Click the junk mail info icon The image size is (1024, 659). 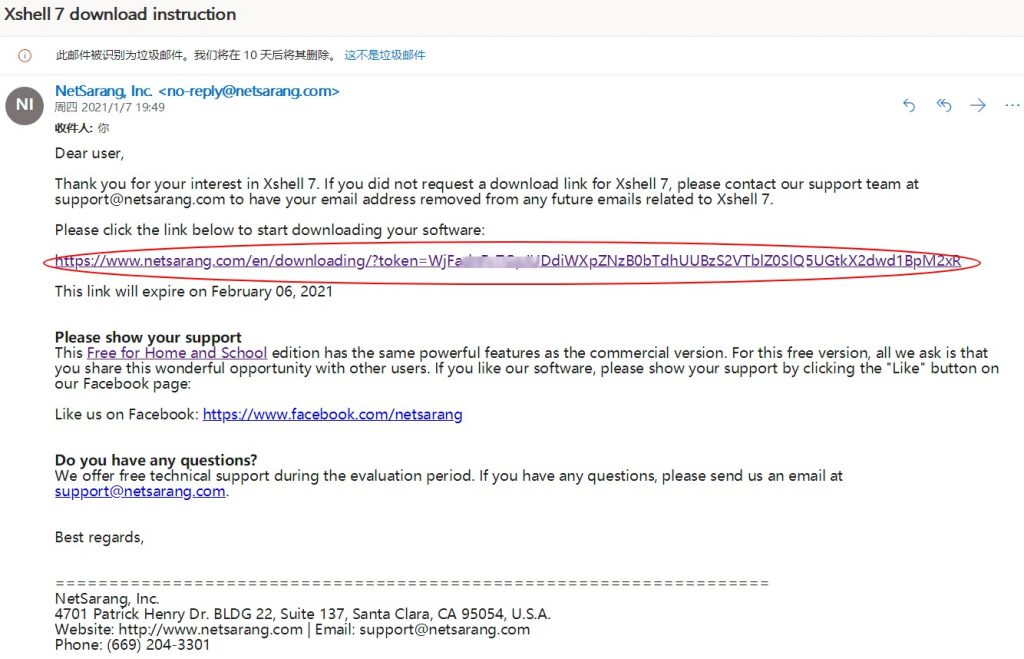click(25, 56)
